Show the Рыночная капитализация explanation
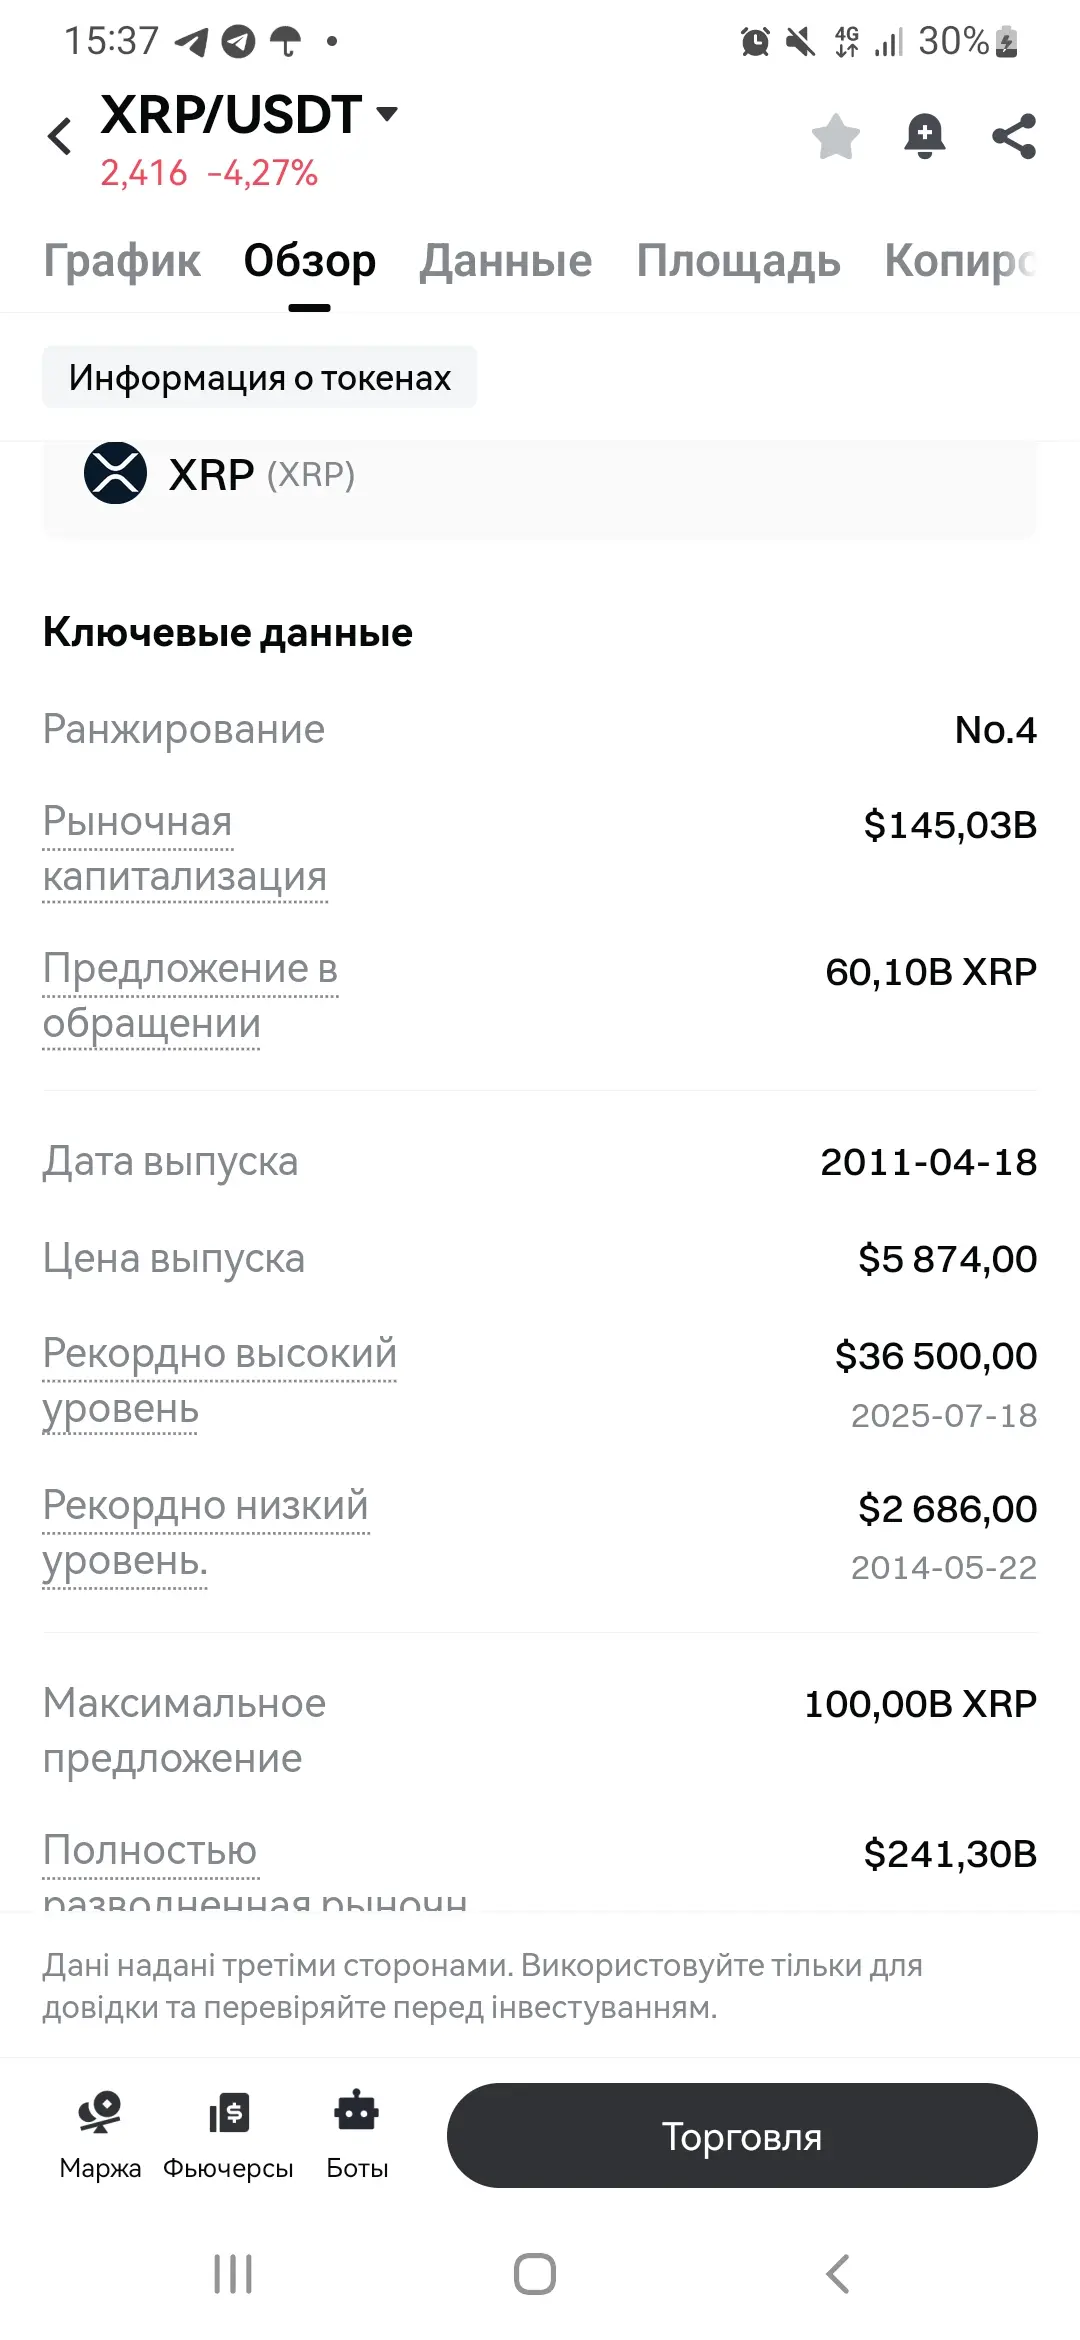Screen dimensions: 1080x2340 tap(185, 849)
